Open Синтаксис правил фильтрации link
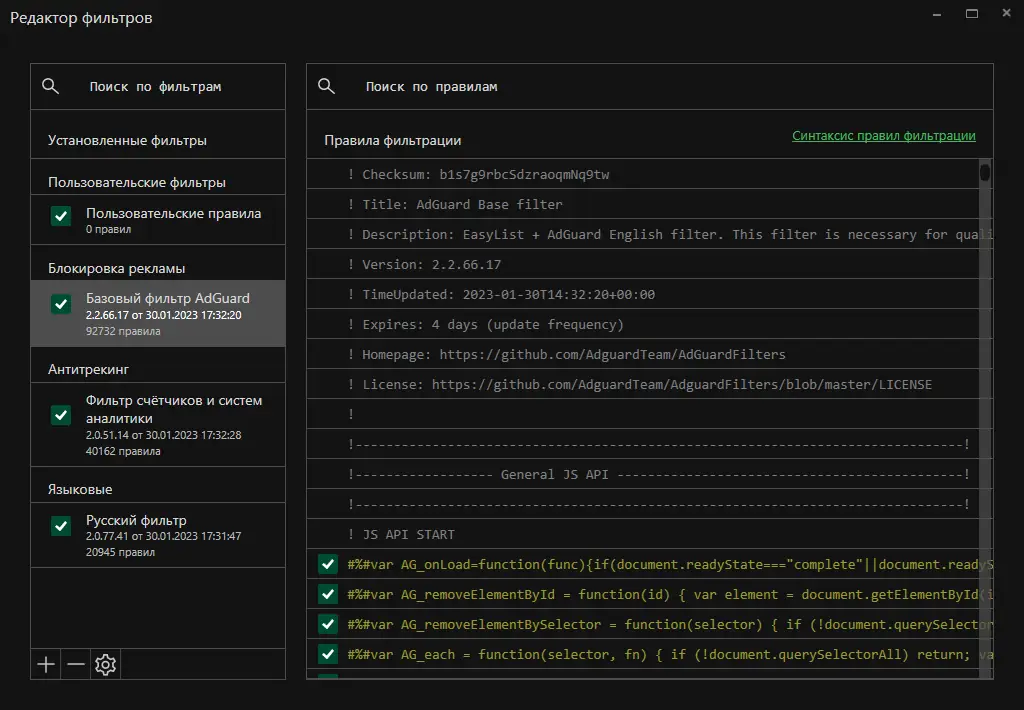1024x710 pixels. pos(883,136)
